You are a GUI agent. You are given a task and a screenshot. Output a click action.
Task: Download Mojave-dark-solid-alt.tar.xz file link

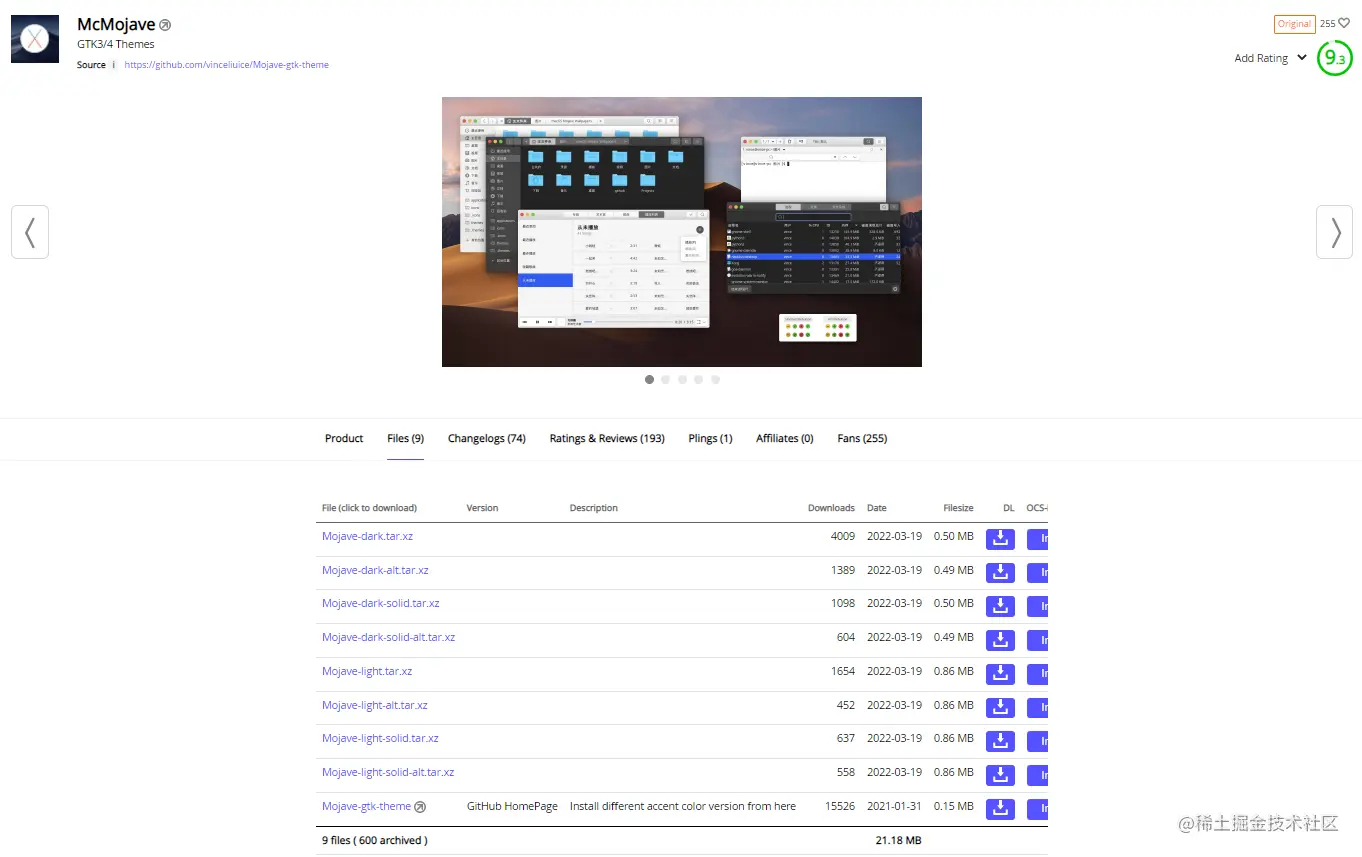[388, 638]
